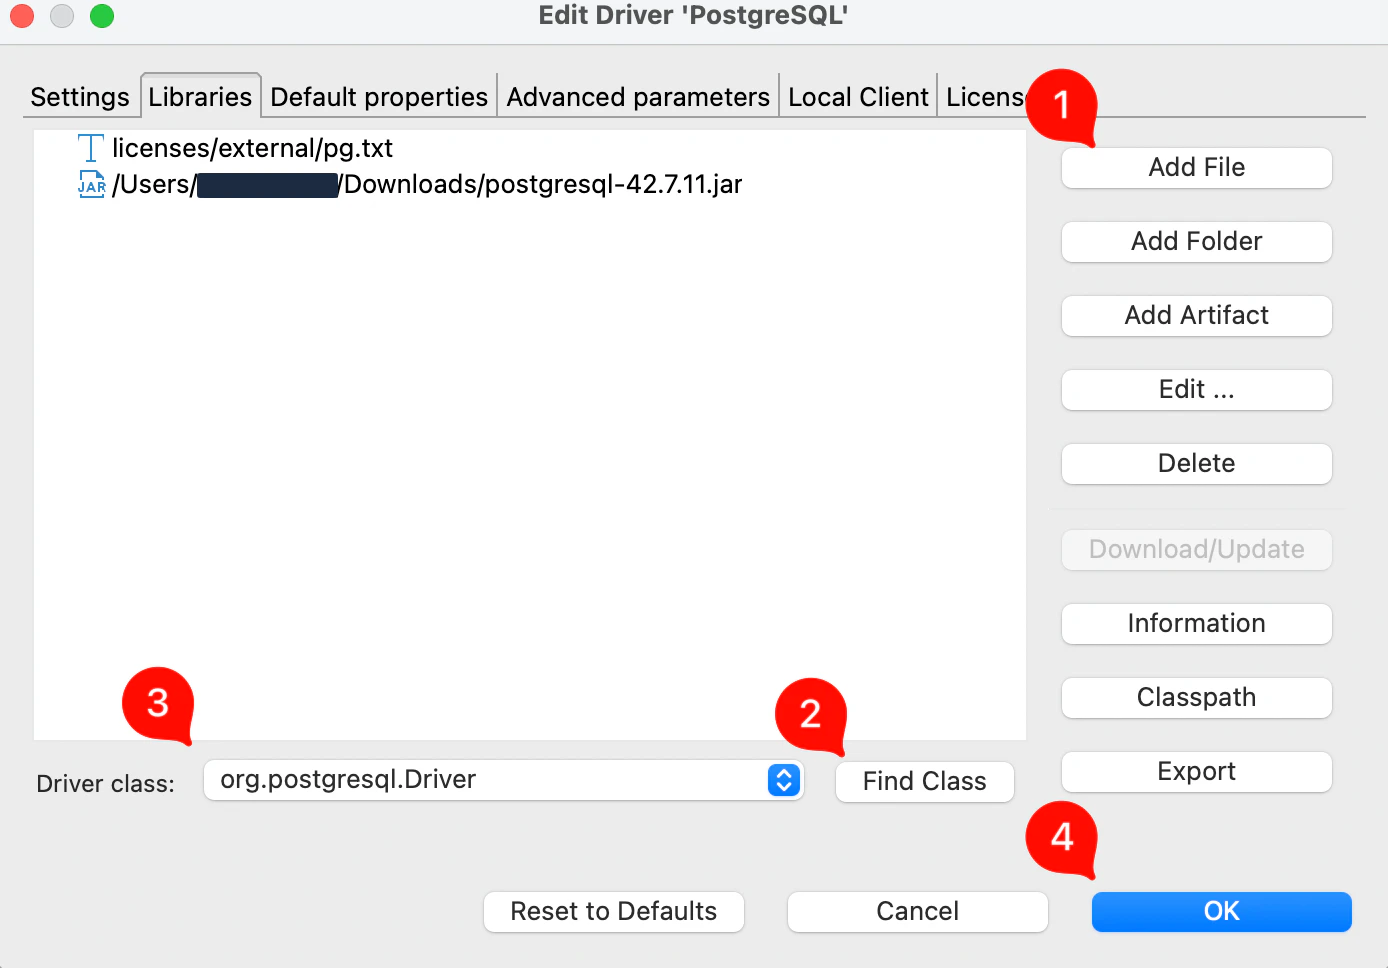Open library Information

pos(1197,624)
